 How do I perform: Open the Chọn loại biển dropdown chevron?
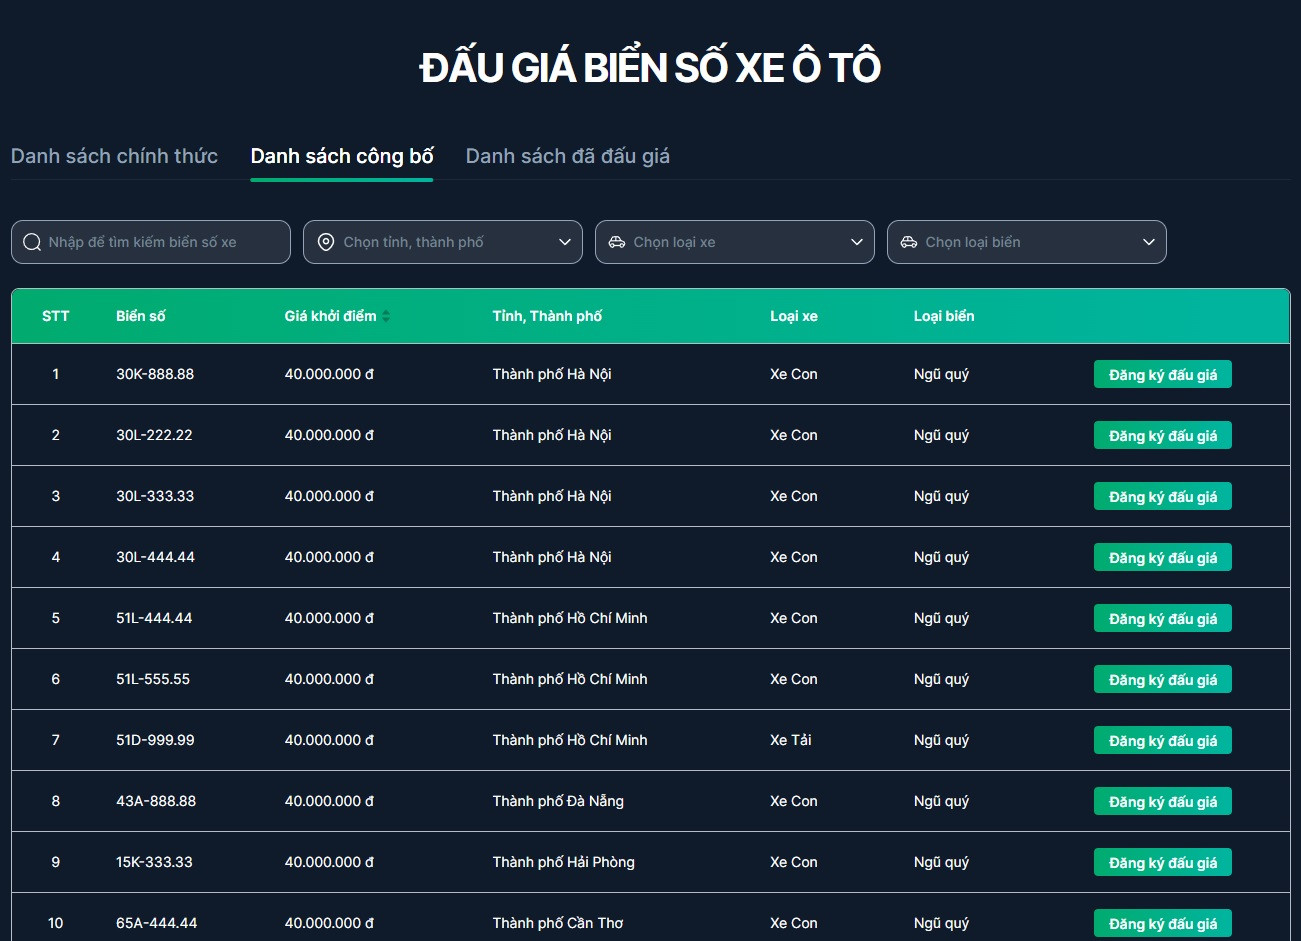tap(1149, 242)
